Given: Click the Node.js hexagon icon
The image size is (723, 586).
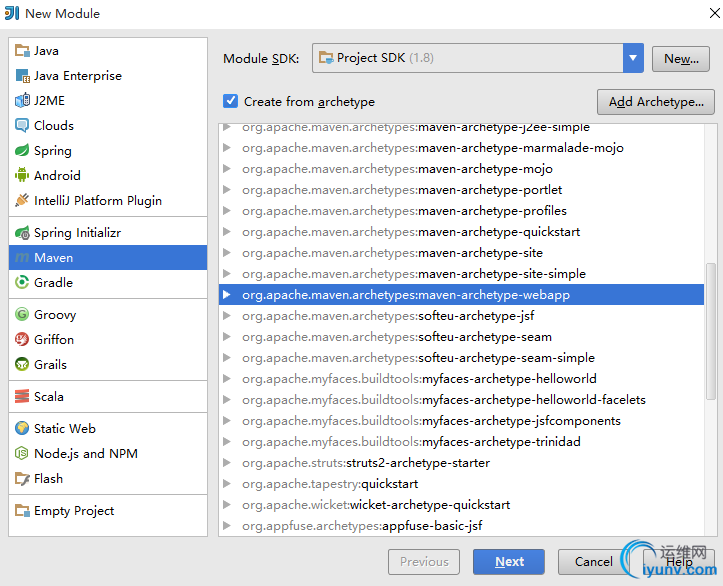Looking at the screenshot, I should pyautogui.click(x=22, y=453).
